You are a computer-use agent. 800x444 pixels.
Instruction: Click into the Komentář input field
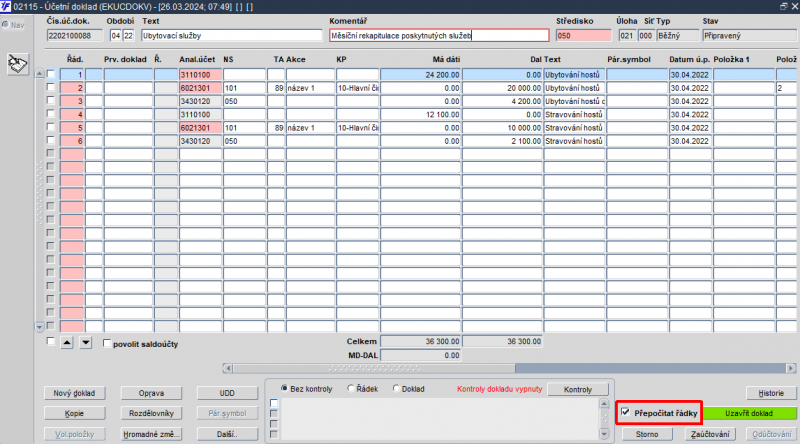click(x=439, y=36)
